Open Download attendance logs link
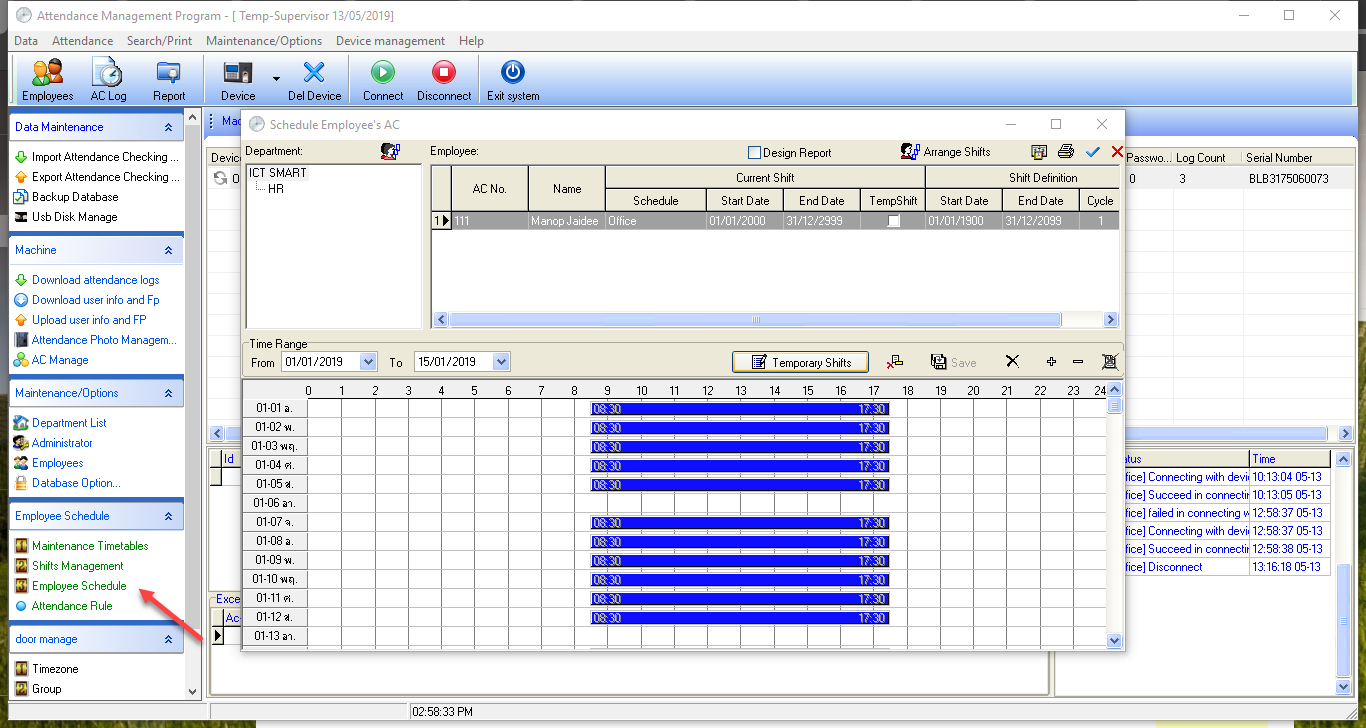The image size is (1366, 728). 95,280
